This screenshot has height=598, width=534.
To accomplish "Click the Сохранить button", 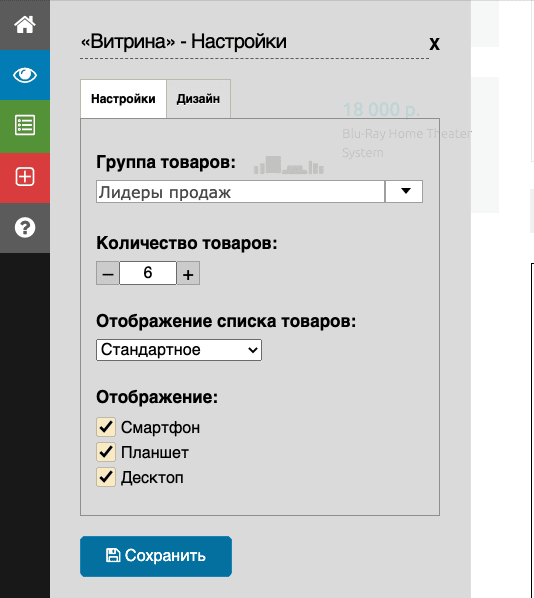I will pos(156,556).
